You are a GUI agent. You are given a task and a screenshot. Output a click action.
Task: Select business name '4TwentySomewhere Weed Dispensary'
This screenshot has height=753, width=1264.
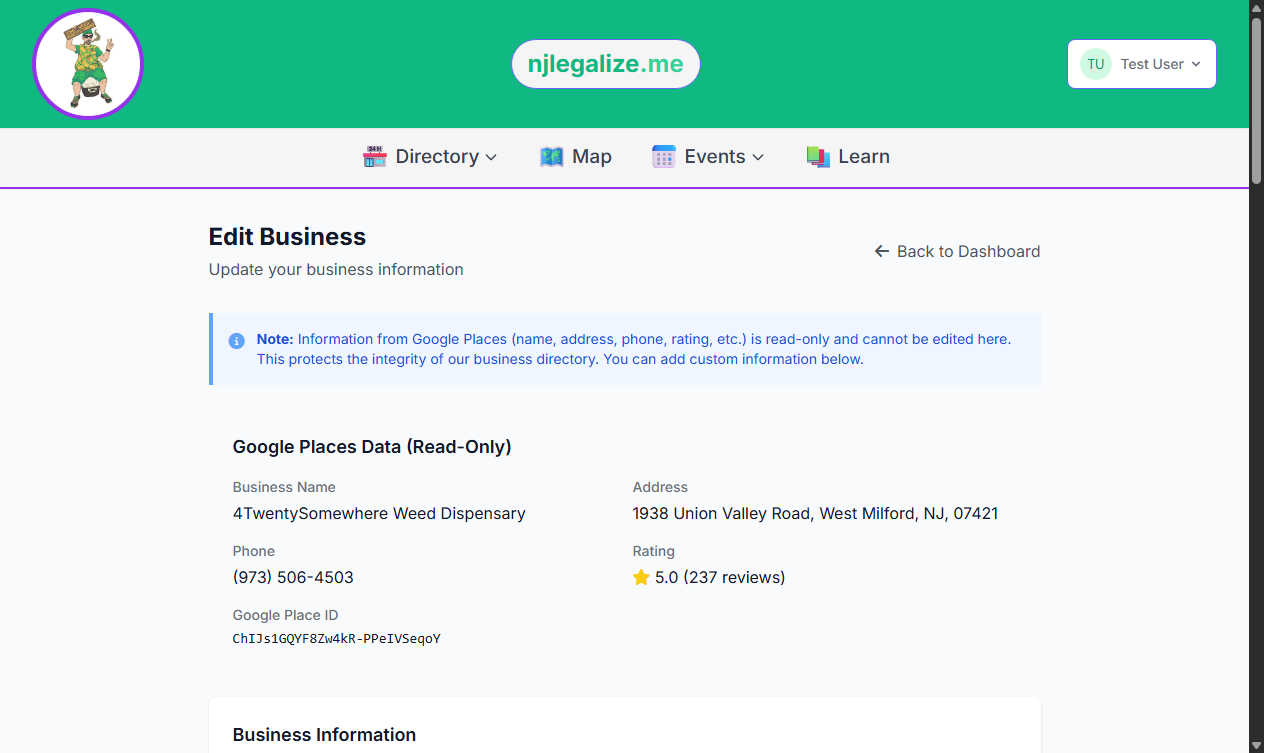click(x=379, y=513)
